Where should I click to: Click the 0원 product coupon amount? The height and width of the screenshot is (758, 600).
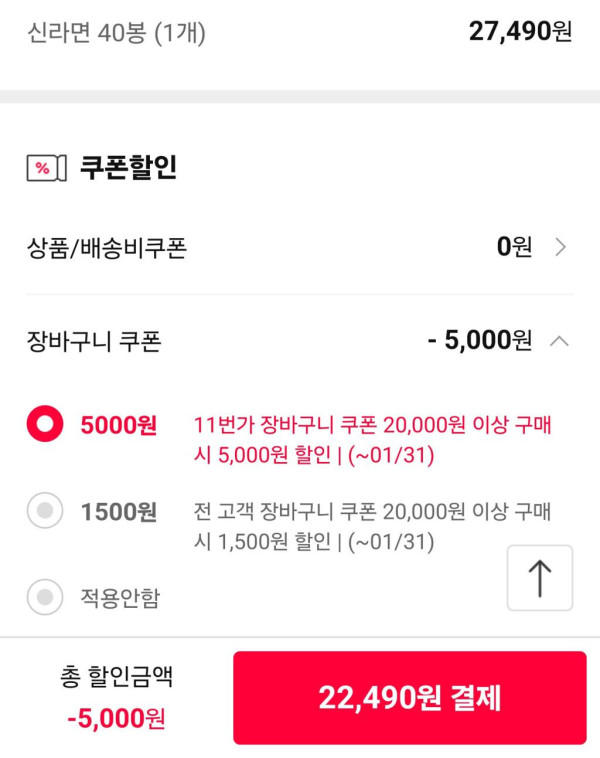pos(514,247)
